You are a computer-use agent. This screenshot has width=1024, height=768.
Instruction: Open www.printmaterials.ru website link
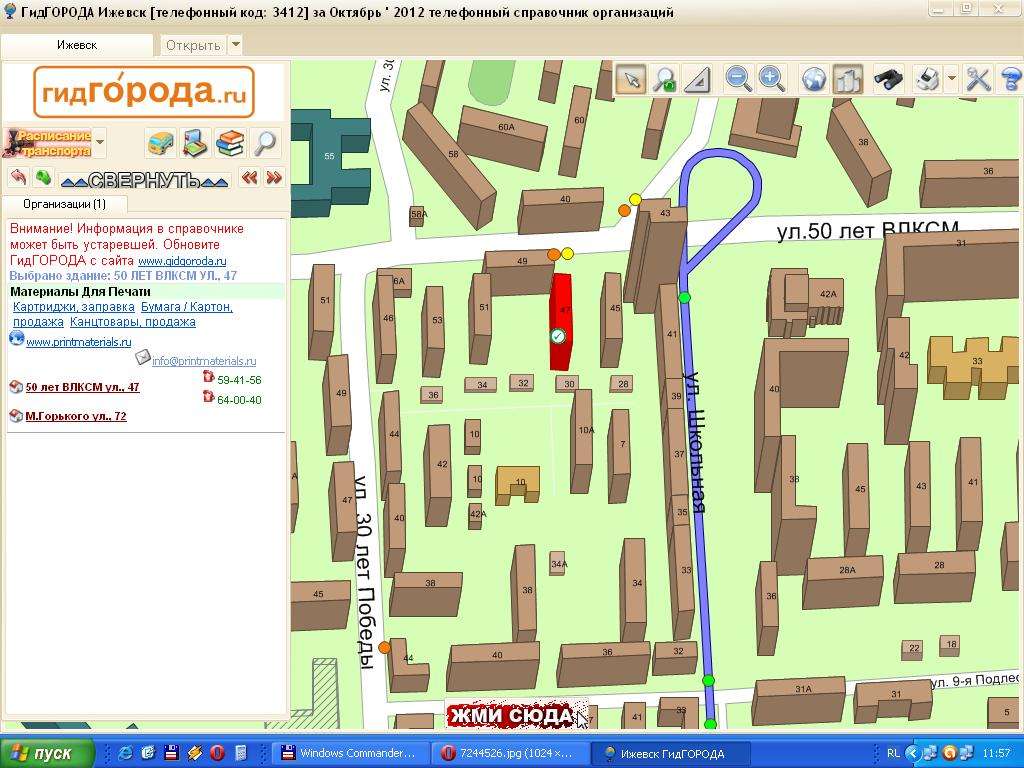point(78,342)
